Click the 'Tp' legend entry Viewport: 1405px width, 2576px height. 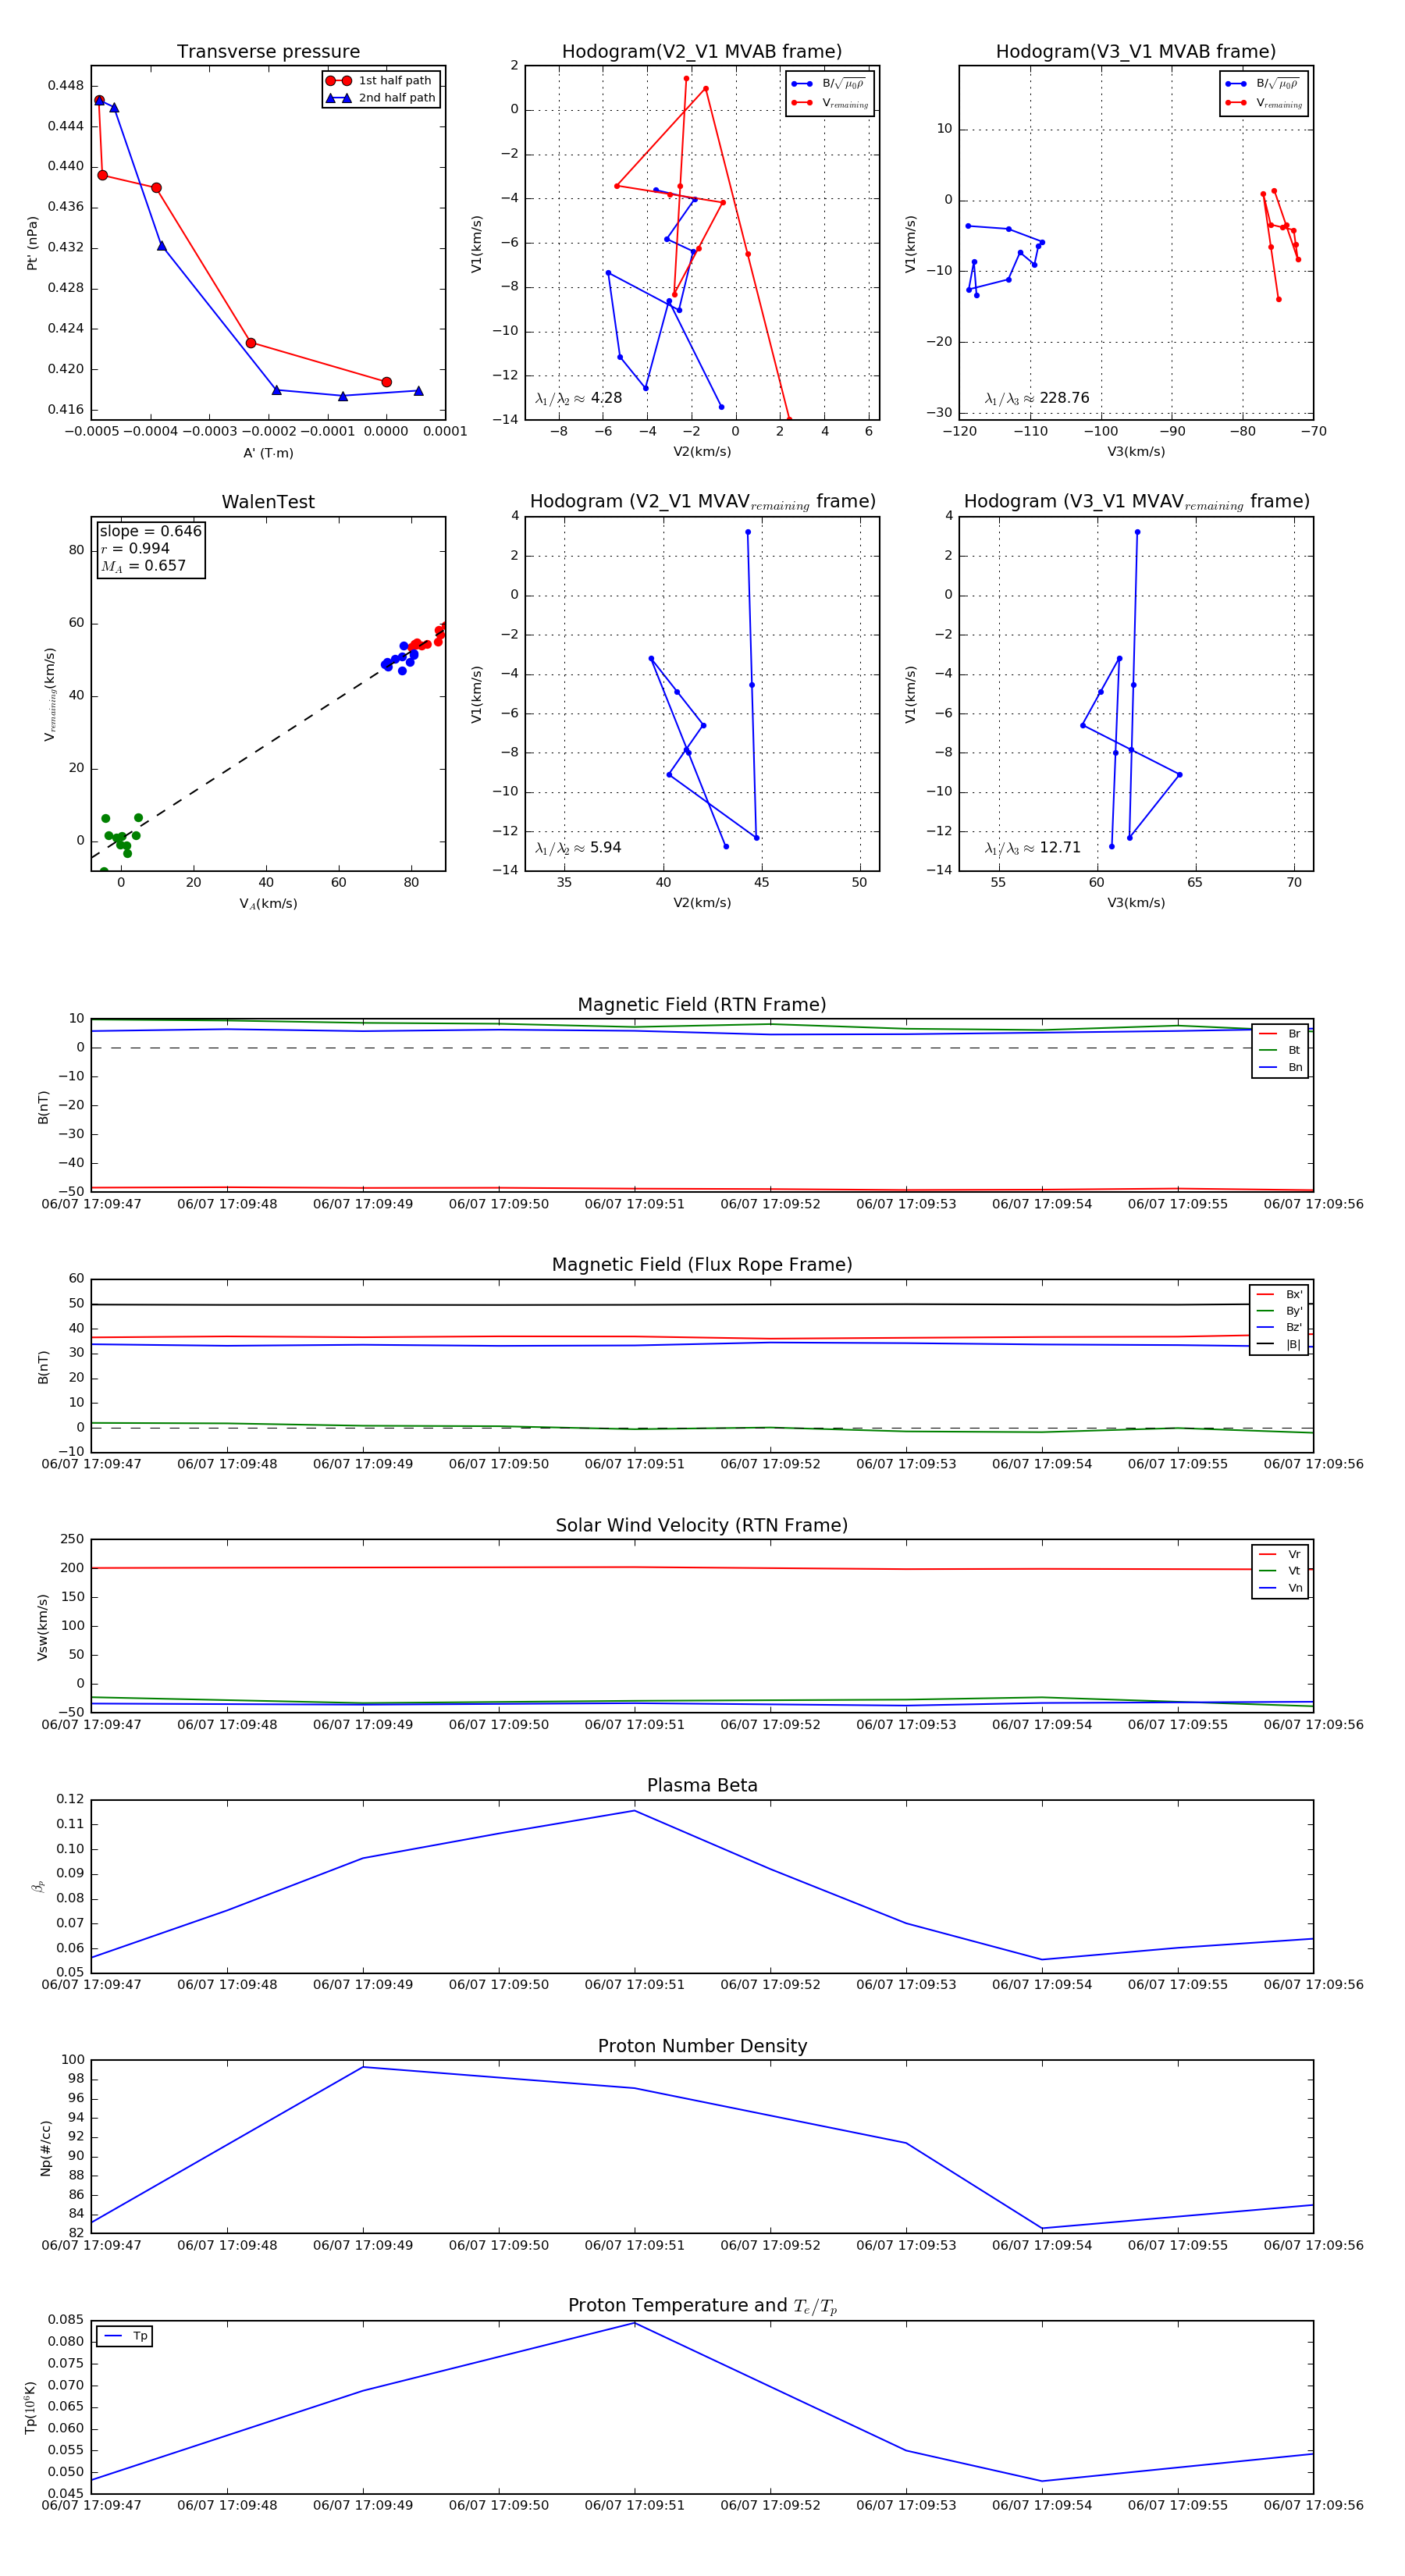point(126,2336)
